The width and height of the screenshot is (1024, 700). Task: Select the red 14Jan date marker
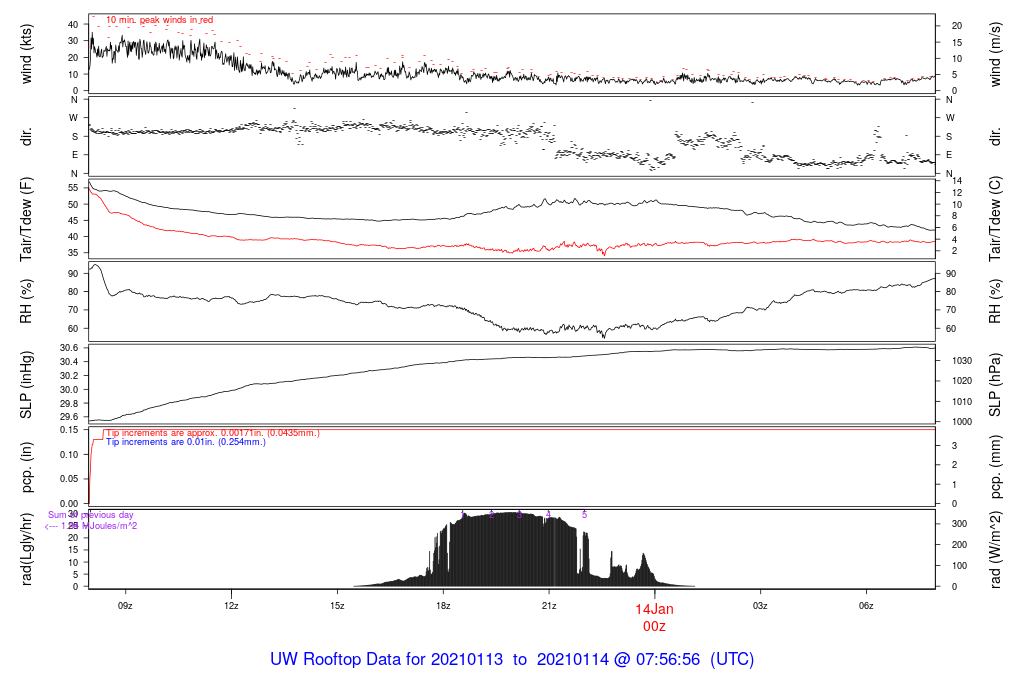pos(654,609)
